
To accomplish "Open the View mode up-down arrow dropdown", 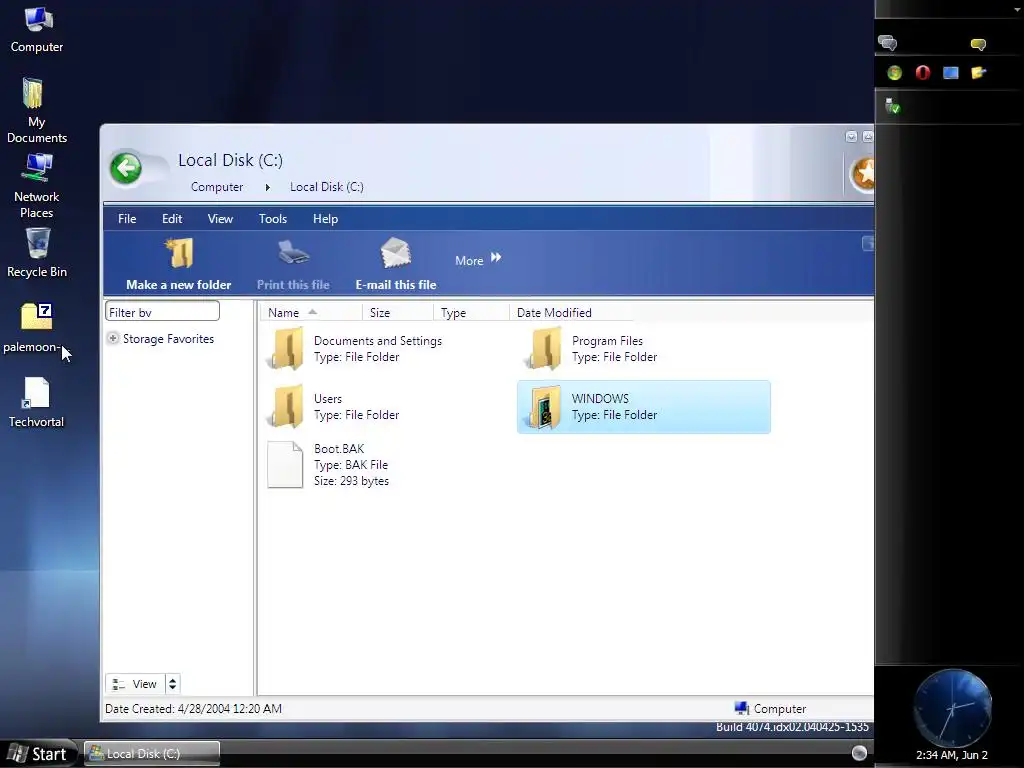I will (x=172, y=684).
